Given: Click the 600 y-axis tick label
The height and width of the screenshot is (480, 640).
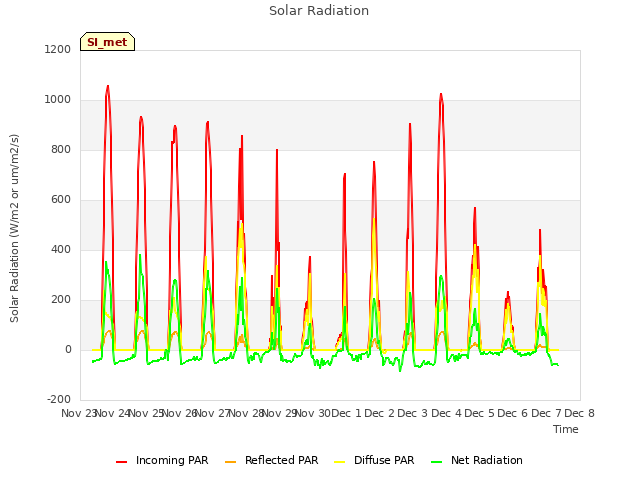Looking at the screenshot, I should [x=61, y=200].
